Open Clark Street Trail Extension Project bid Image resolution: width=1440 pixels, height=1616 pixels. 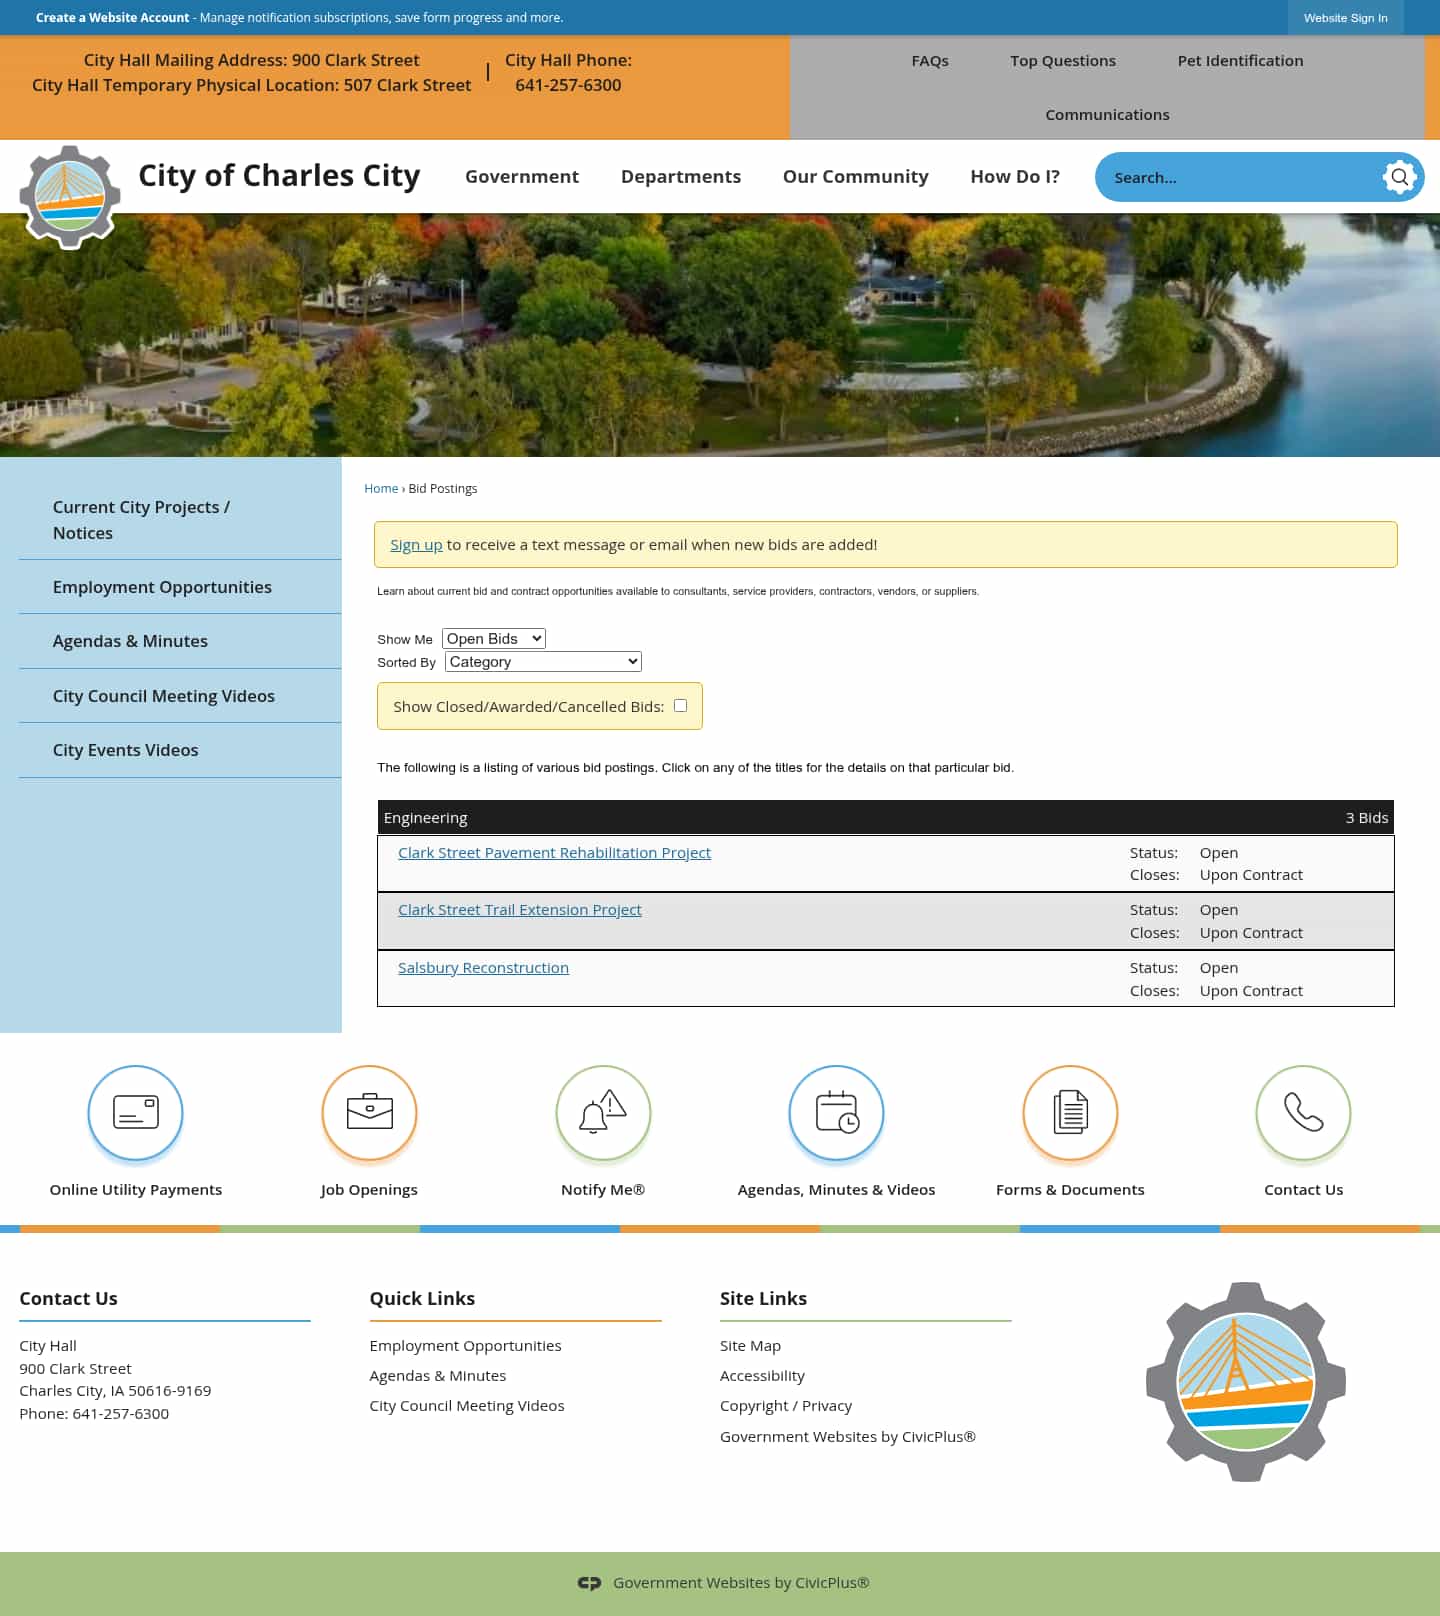coord(520,910)
